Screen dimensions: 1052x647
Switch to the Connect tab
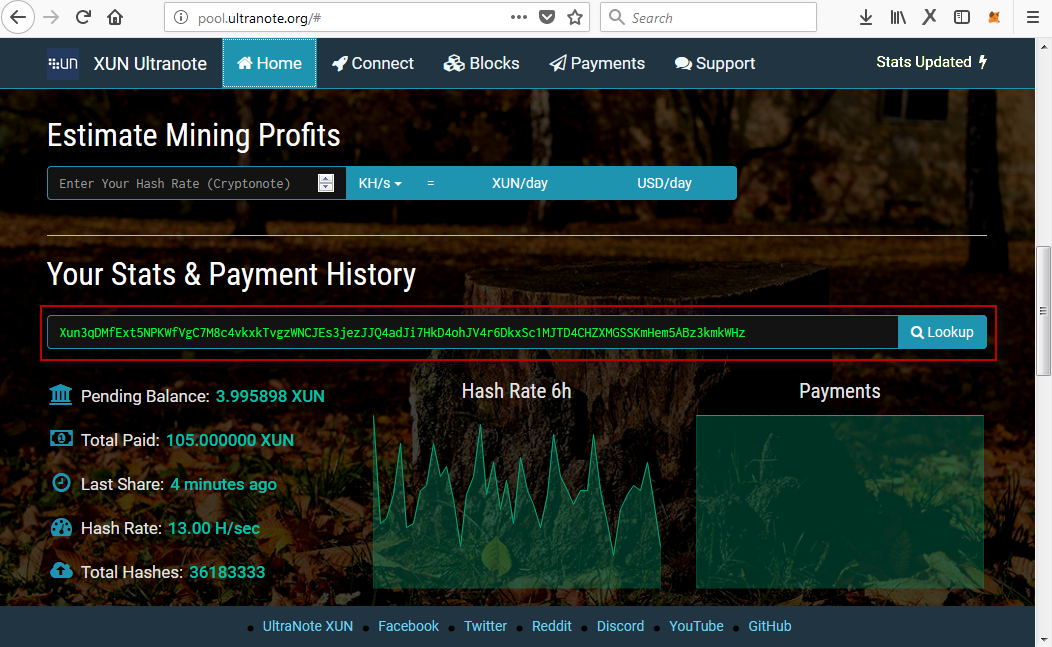point(373,63)
